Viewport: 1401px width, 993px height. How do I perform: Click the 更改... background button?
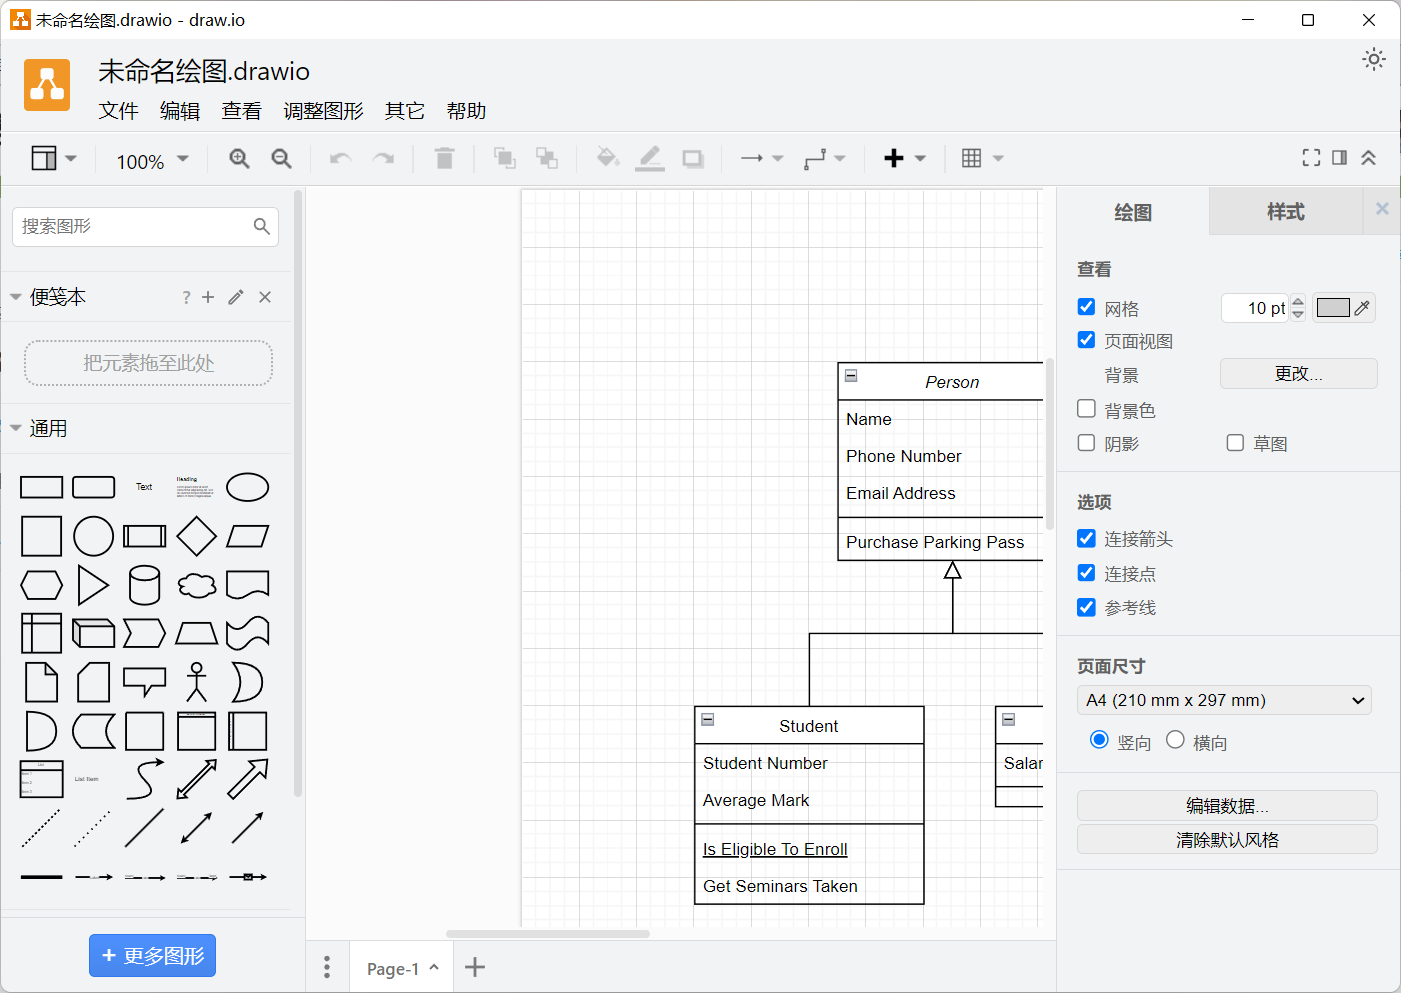click(1298, 373)
